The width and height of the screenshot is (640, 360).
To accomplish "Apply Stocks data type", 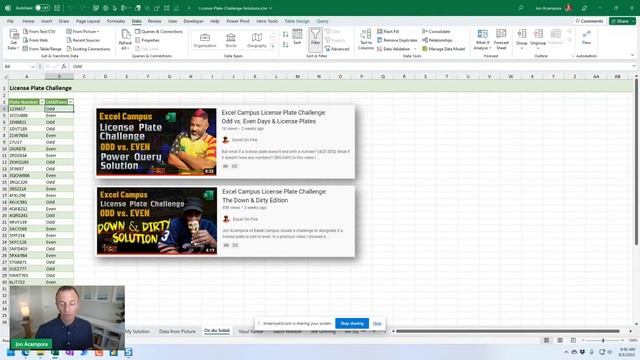I will click(x=231, y=40).
